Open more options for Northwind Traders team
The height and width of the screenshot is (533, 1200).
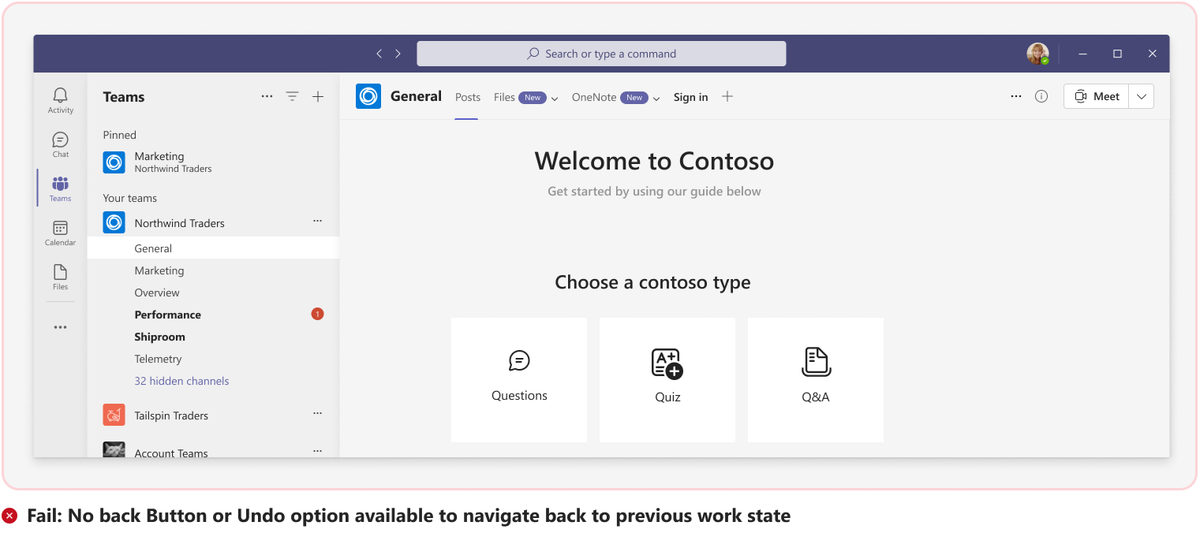tap(318, 221)
